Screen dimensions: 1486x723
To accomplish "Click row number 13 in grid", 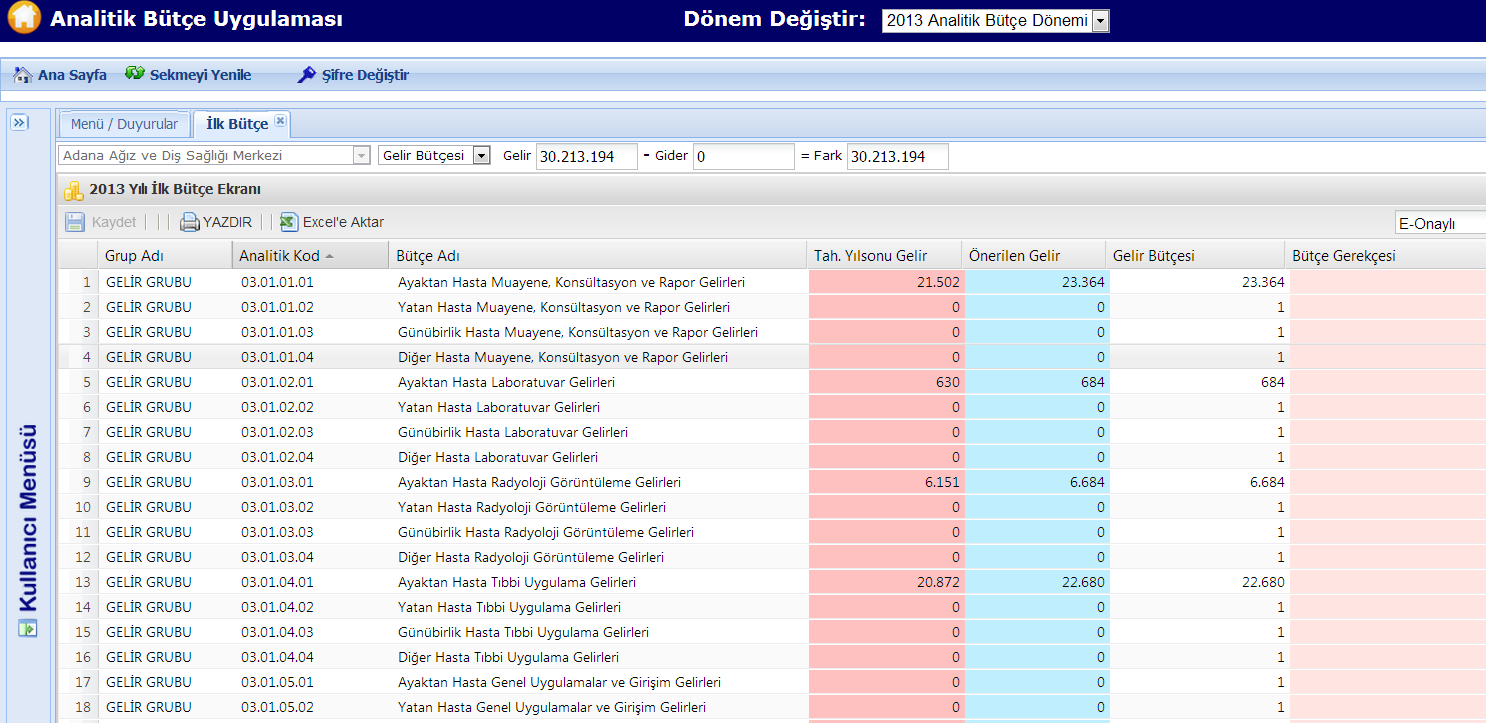I will click(x=78, y=582).
